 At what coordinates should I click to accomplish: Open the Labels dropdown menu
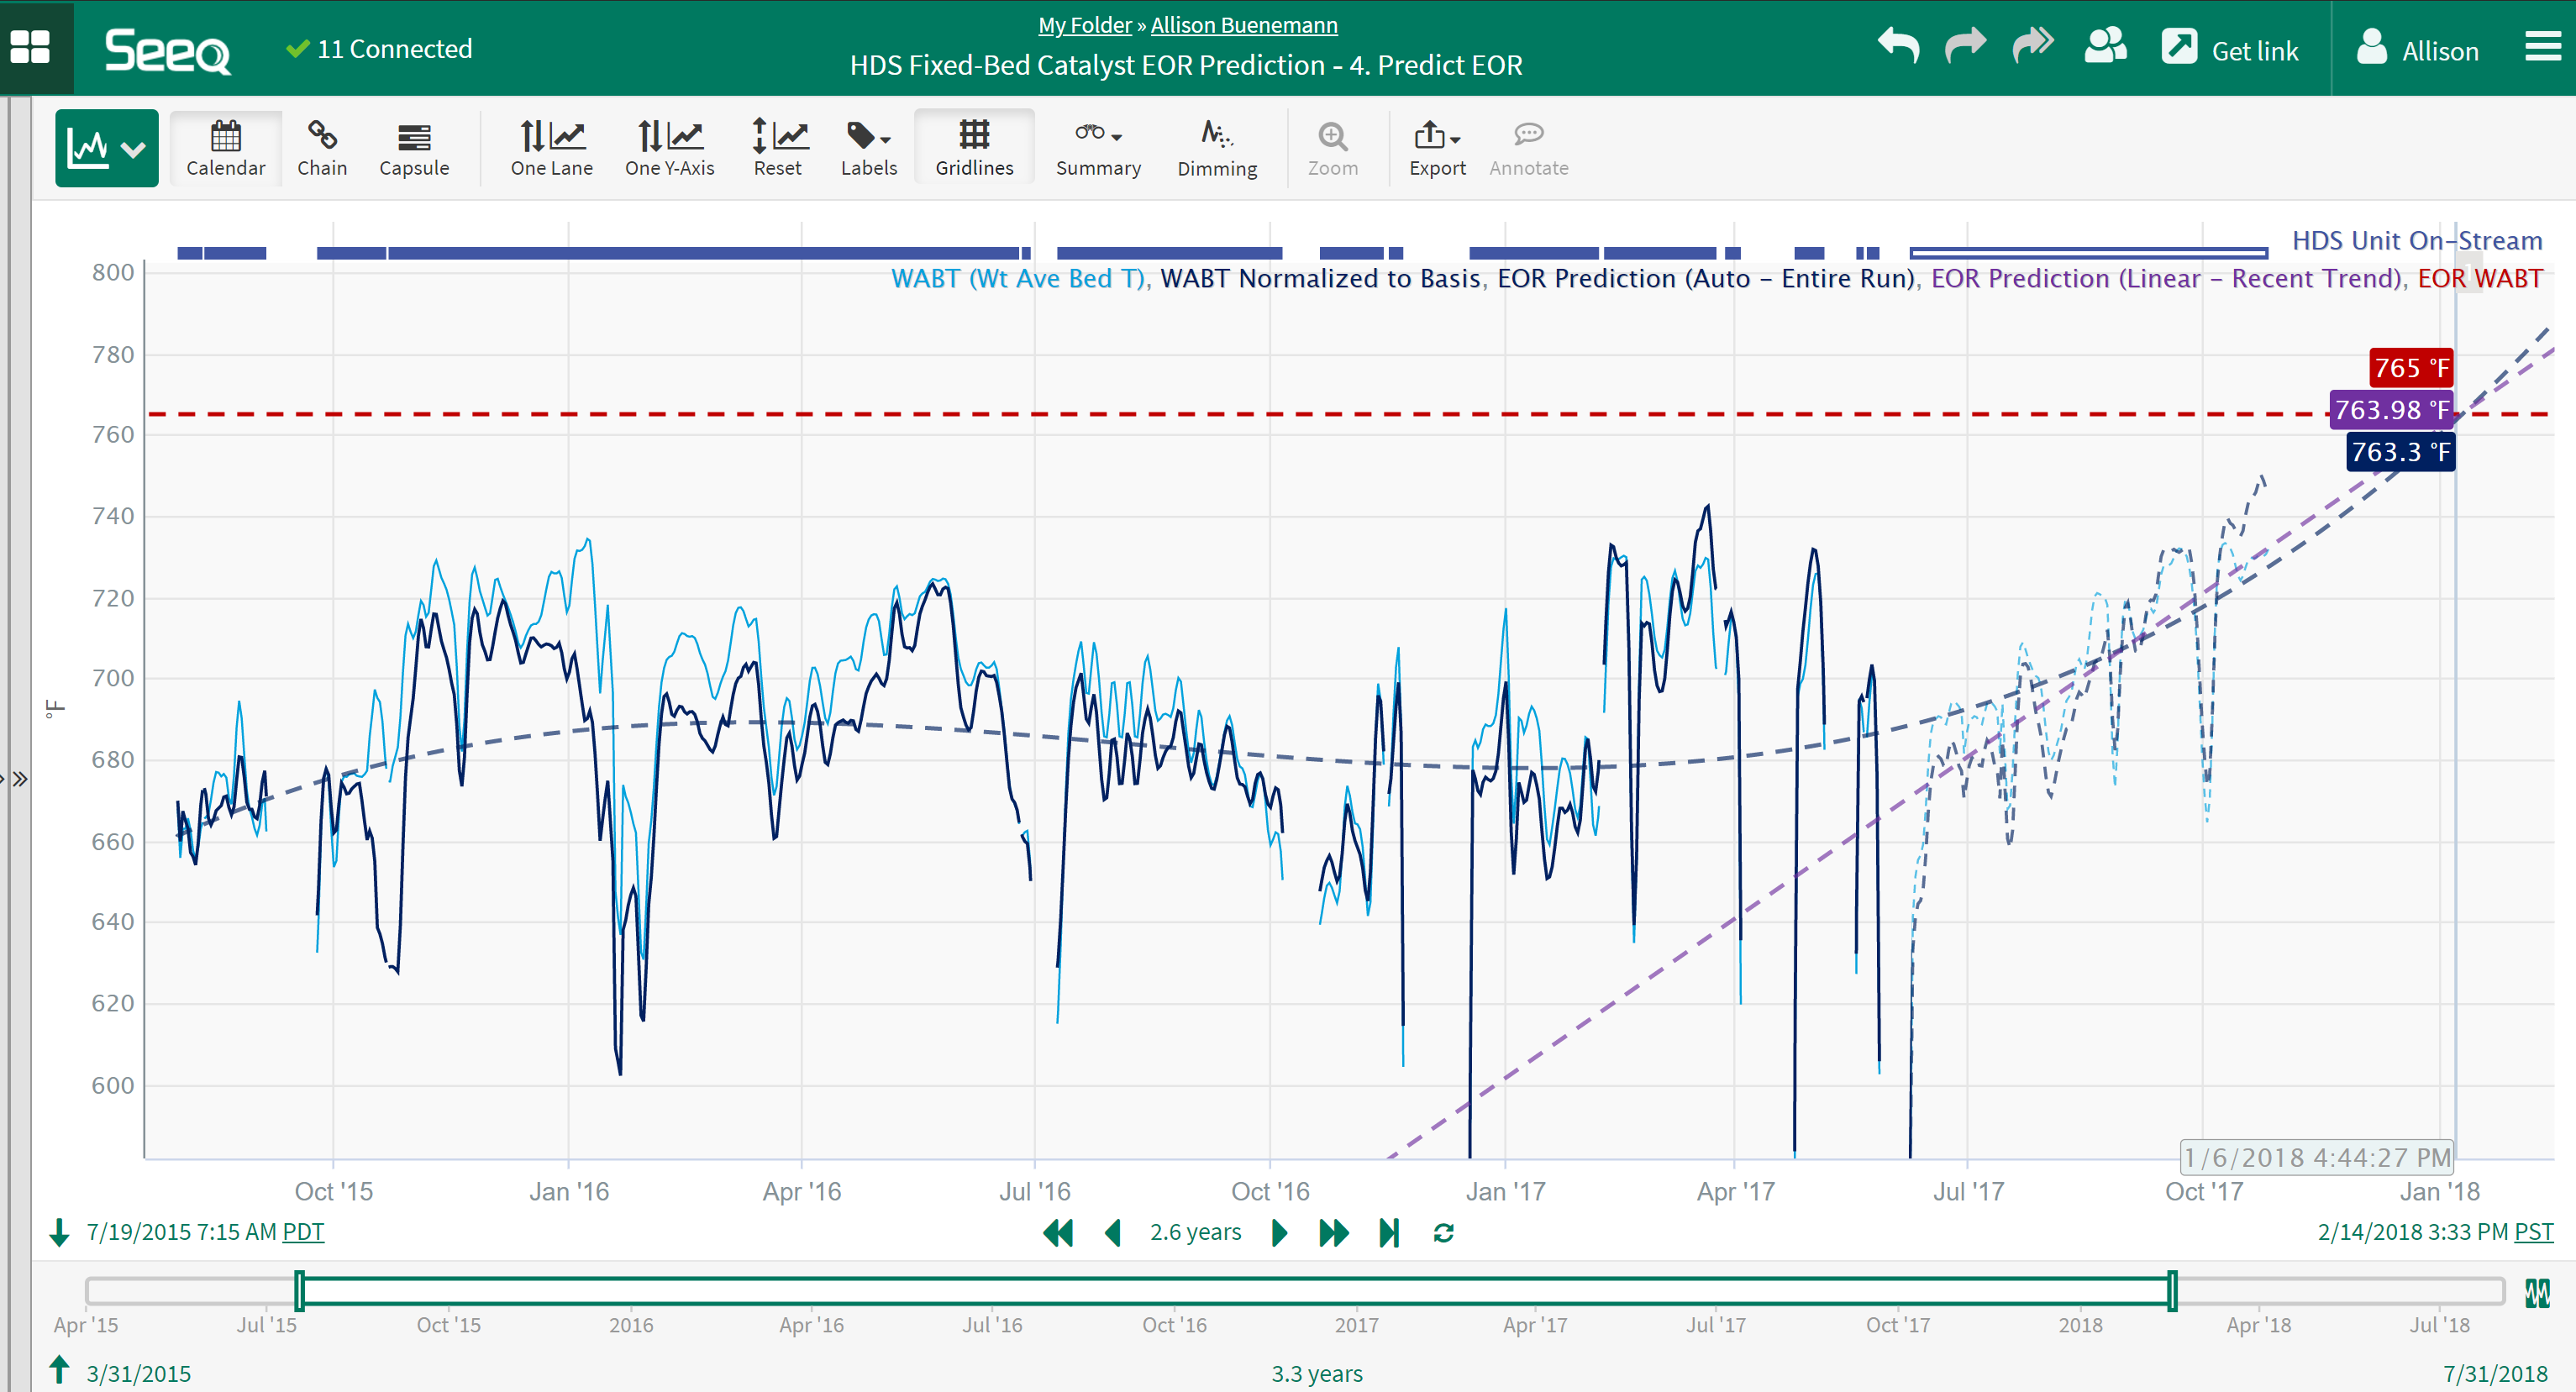[x=868, y=149]
